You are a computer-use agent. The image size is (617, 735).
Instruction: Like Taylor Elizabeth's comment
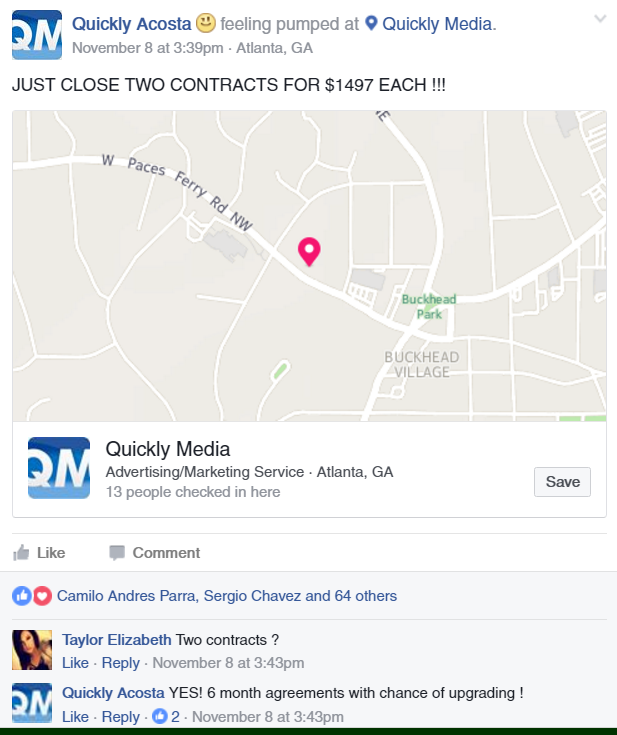pyautogui.click(x=75, y=663)
